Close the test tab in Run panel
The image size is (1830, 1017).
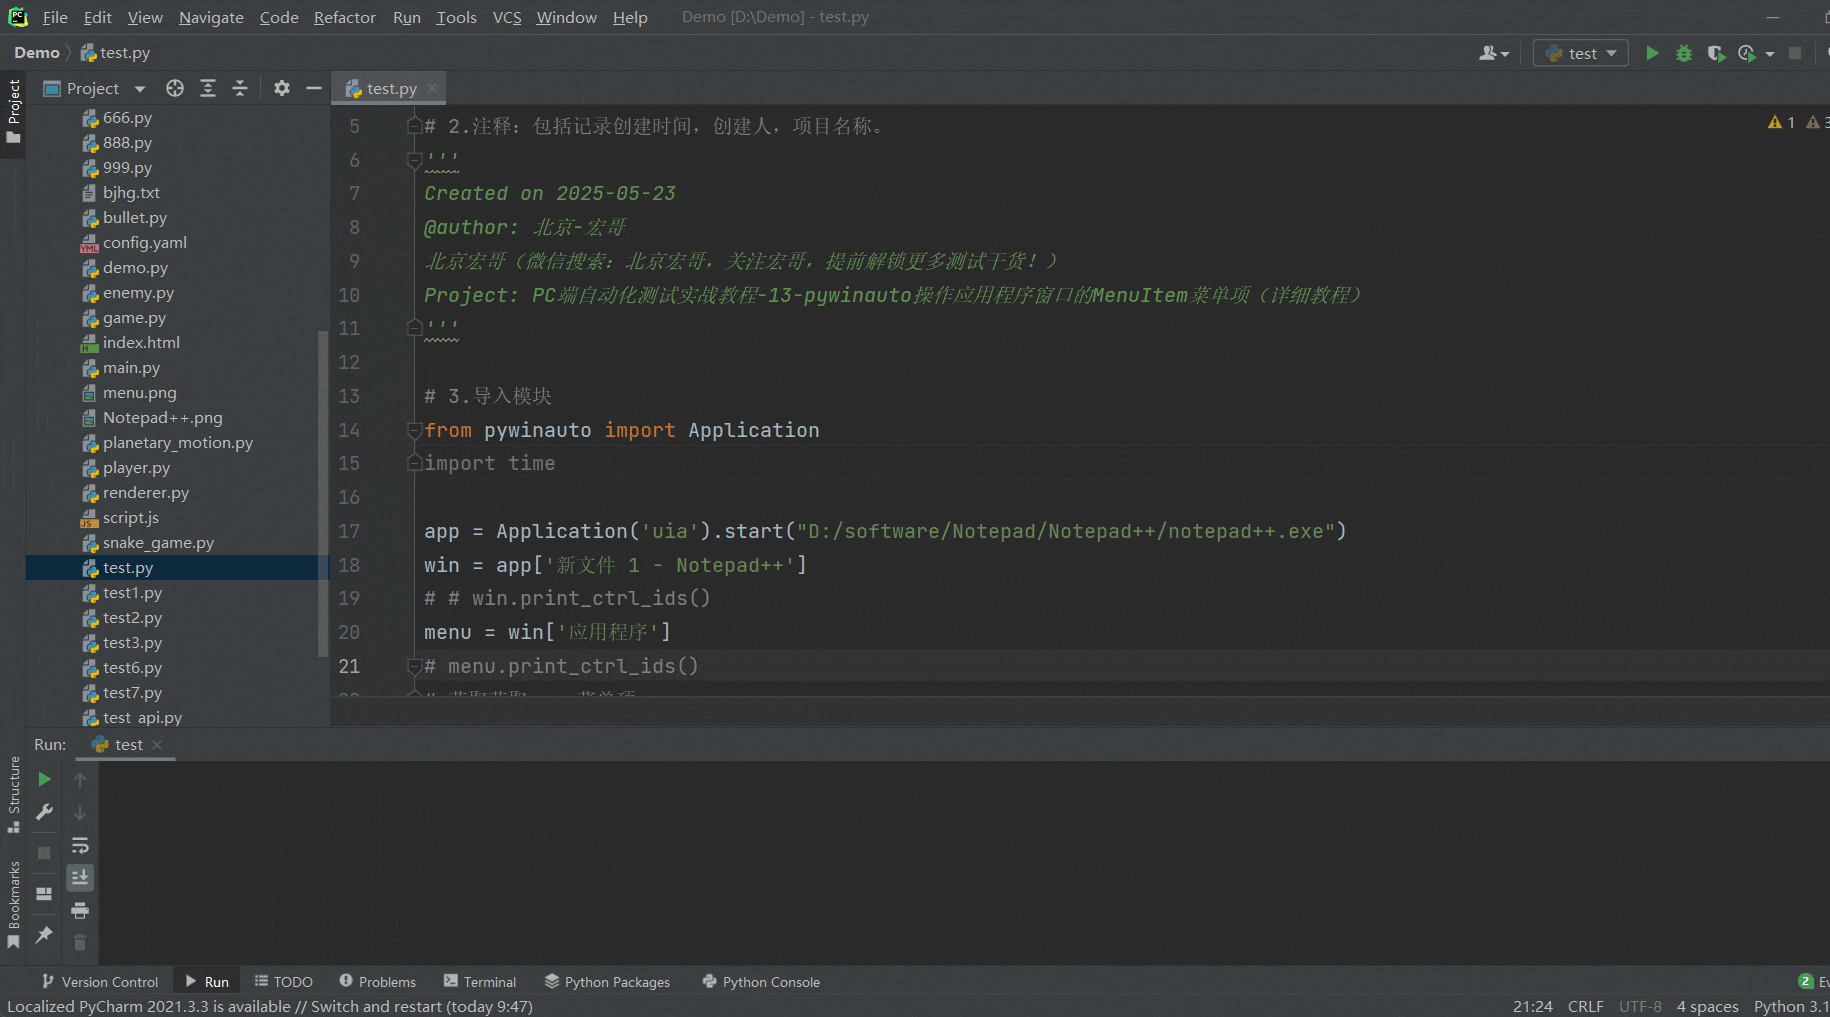(158, 745)
